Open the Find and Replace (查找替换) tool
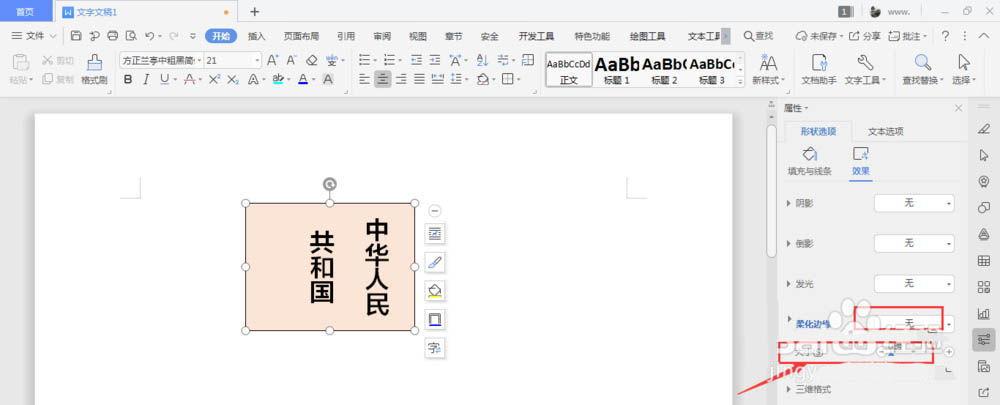Viewport: 1000px width, 405px height. point(922,68)
